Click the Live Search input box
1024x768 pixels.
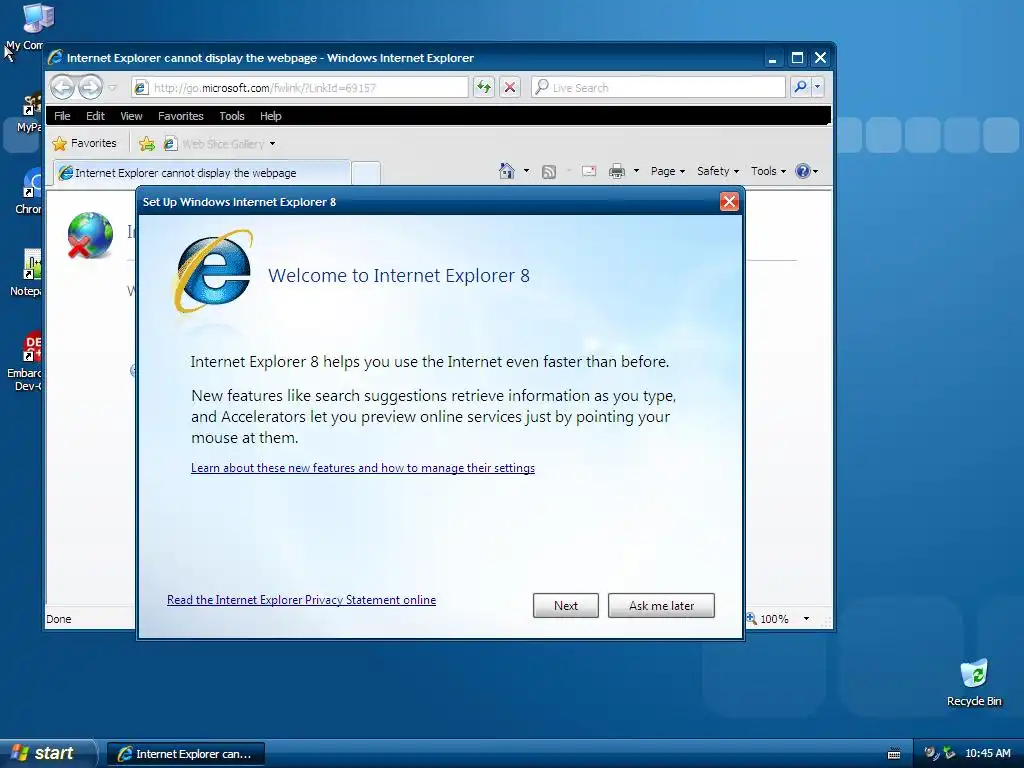659,88
